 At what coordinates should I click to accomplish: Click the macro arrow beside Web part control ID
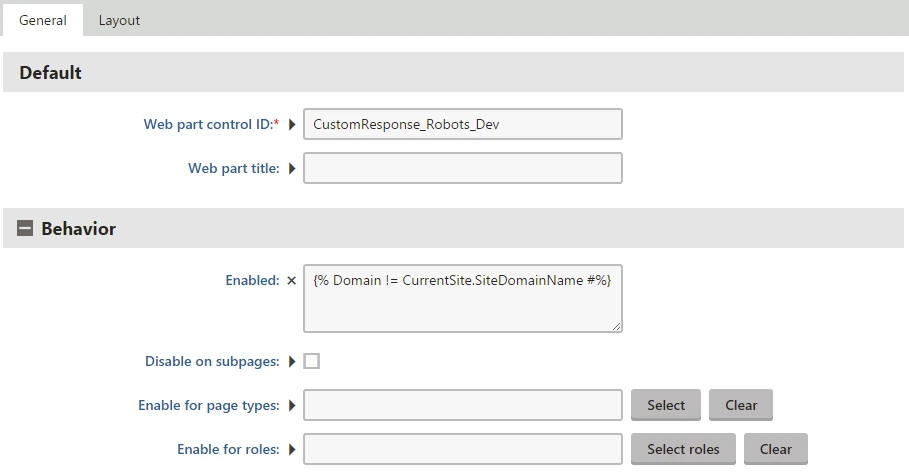(292, 124)
